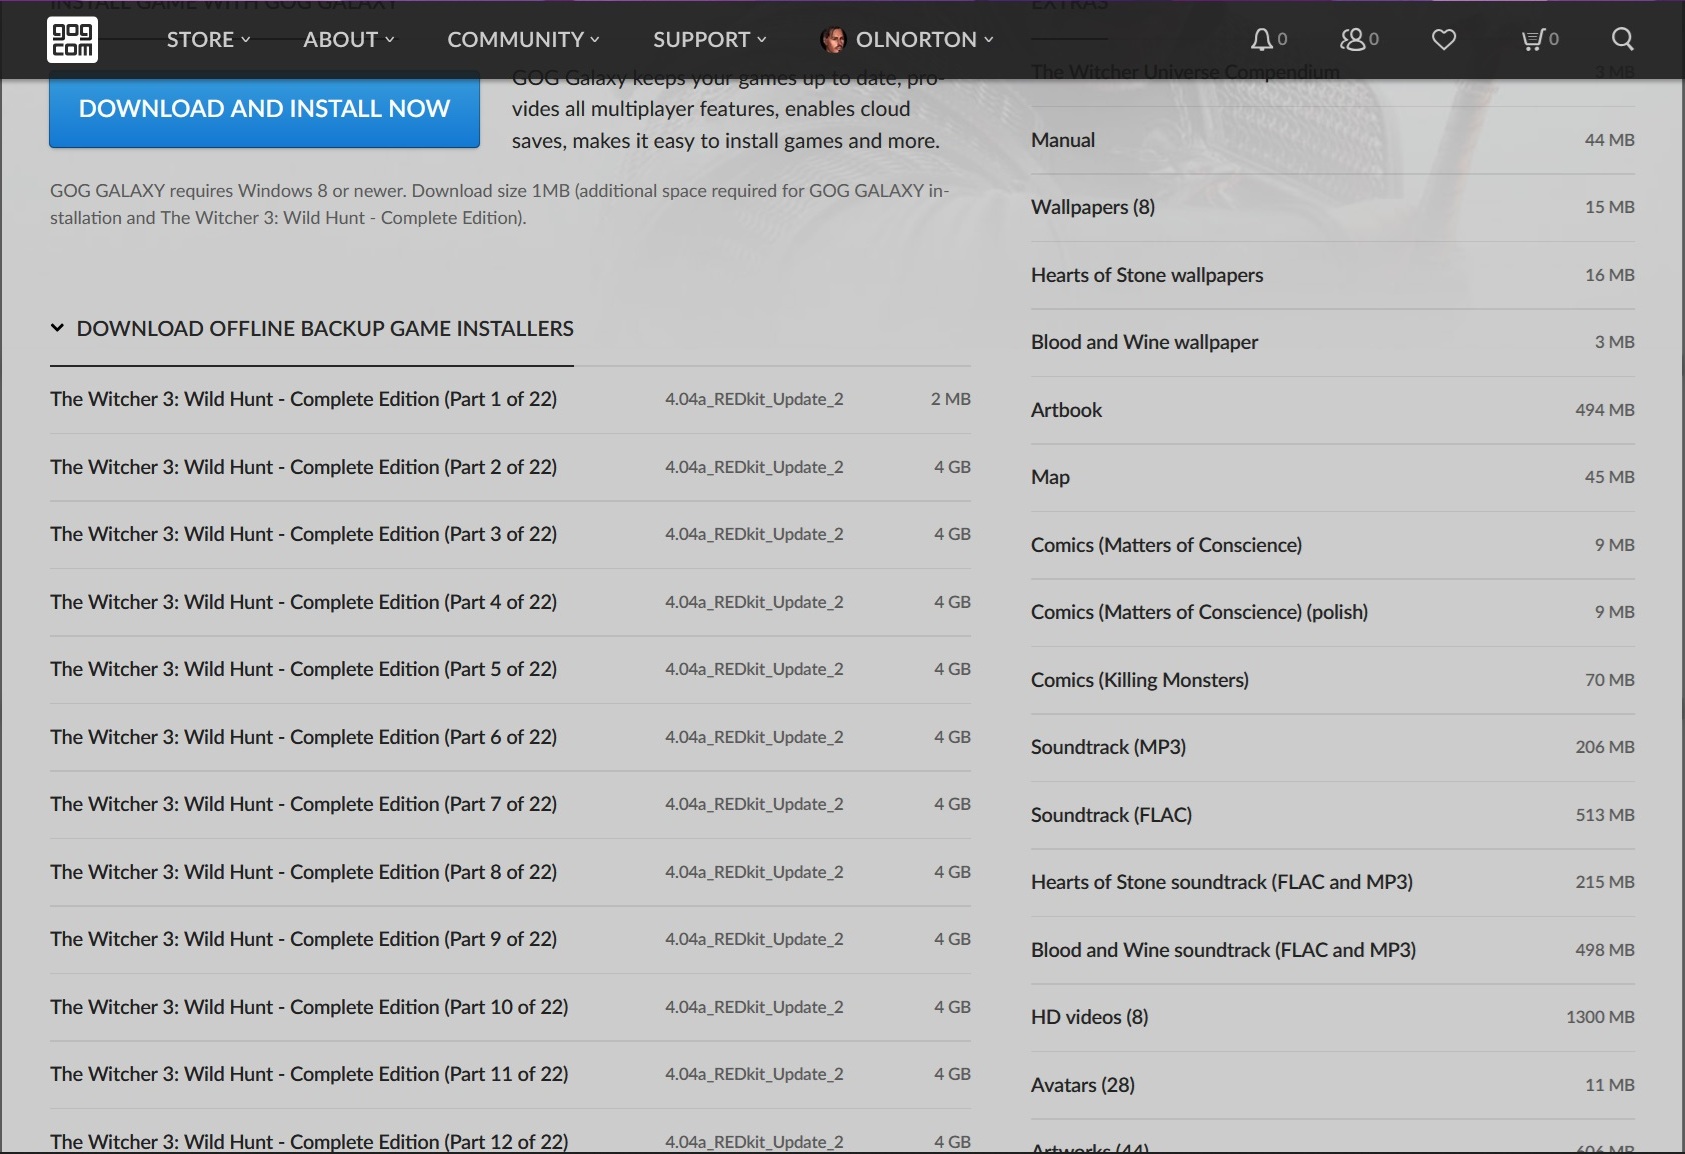Download Avatars (28) extra
The image size is (1685, 1154).
1333,1085
